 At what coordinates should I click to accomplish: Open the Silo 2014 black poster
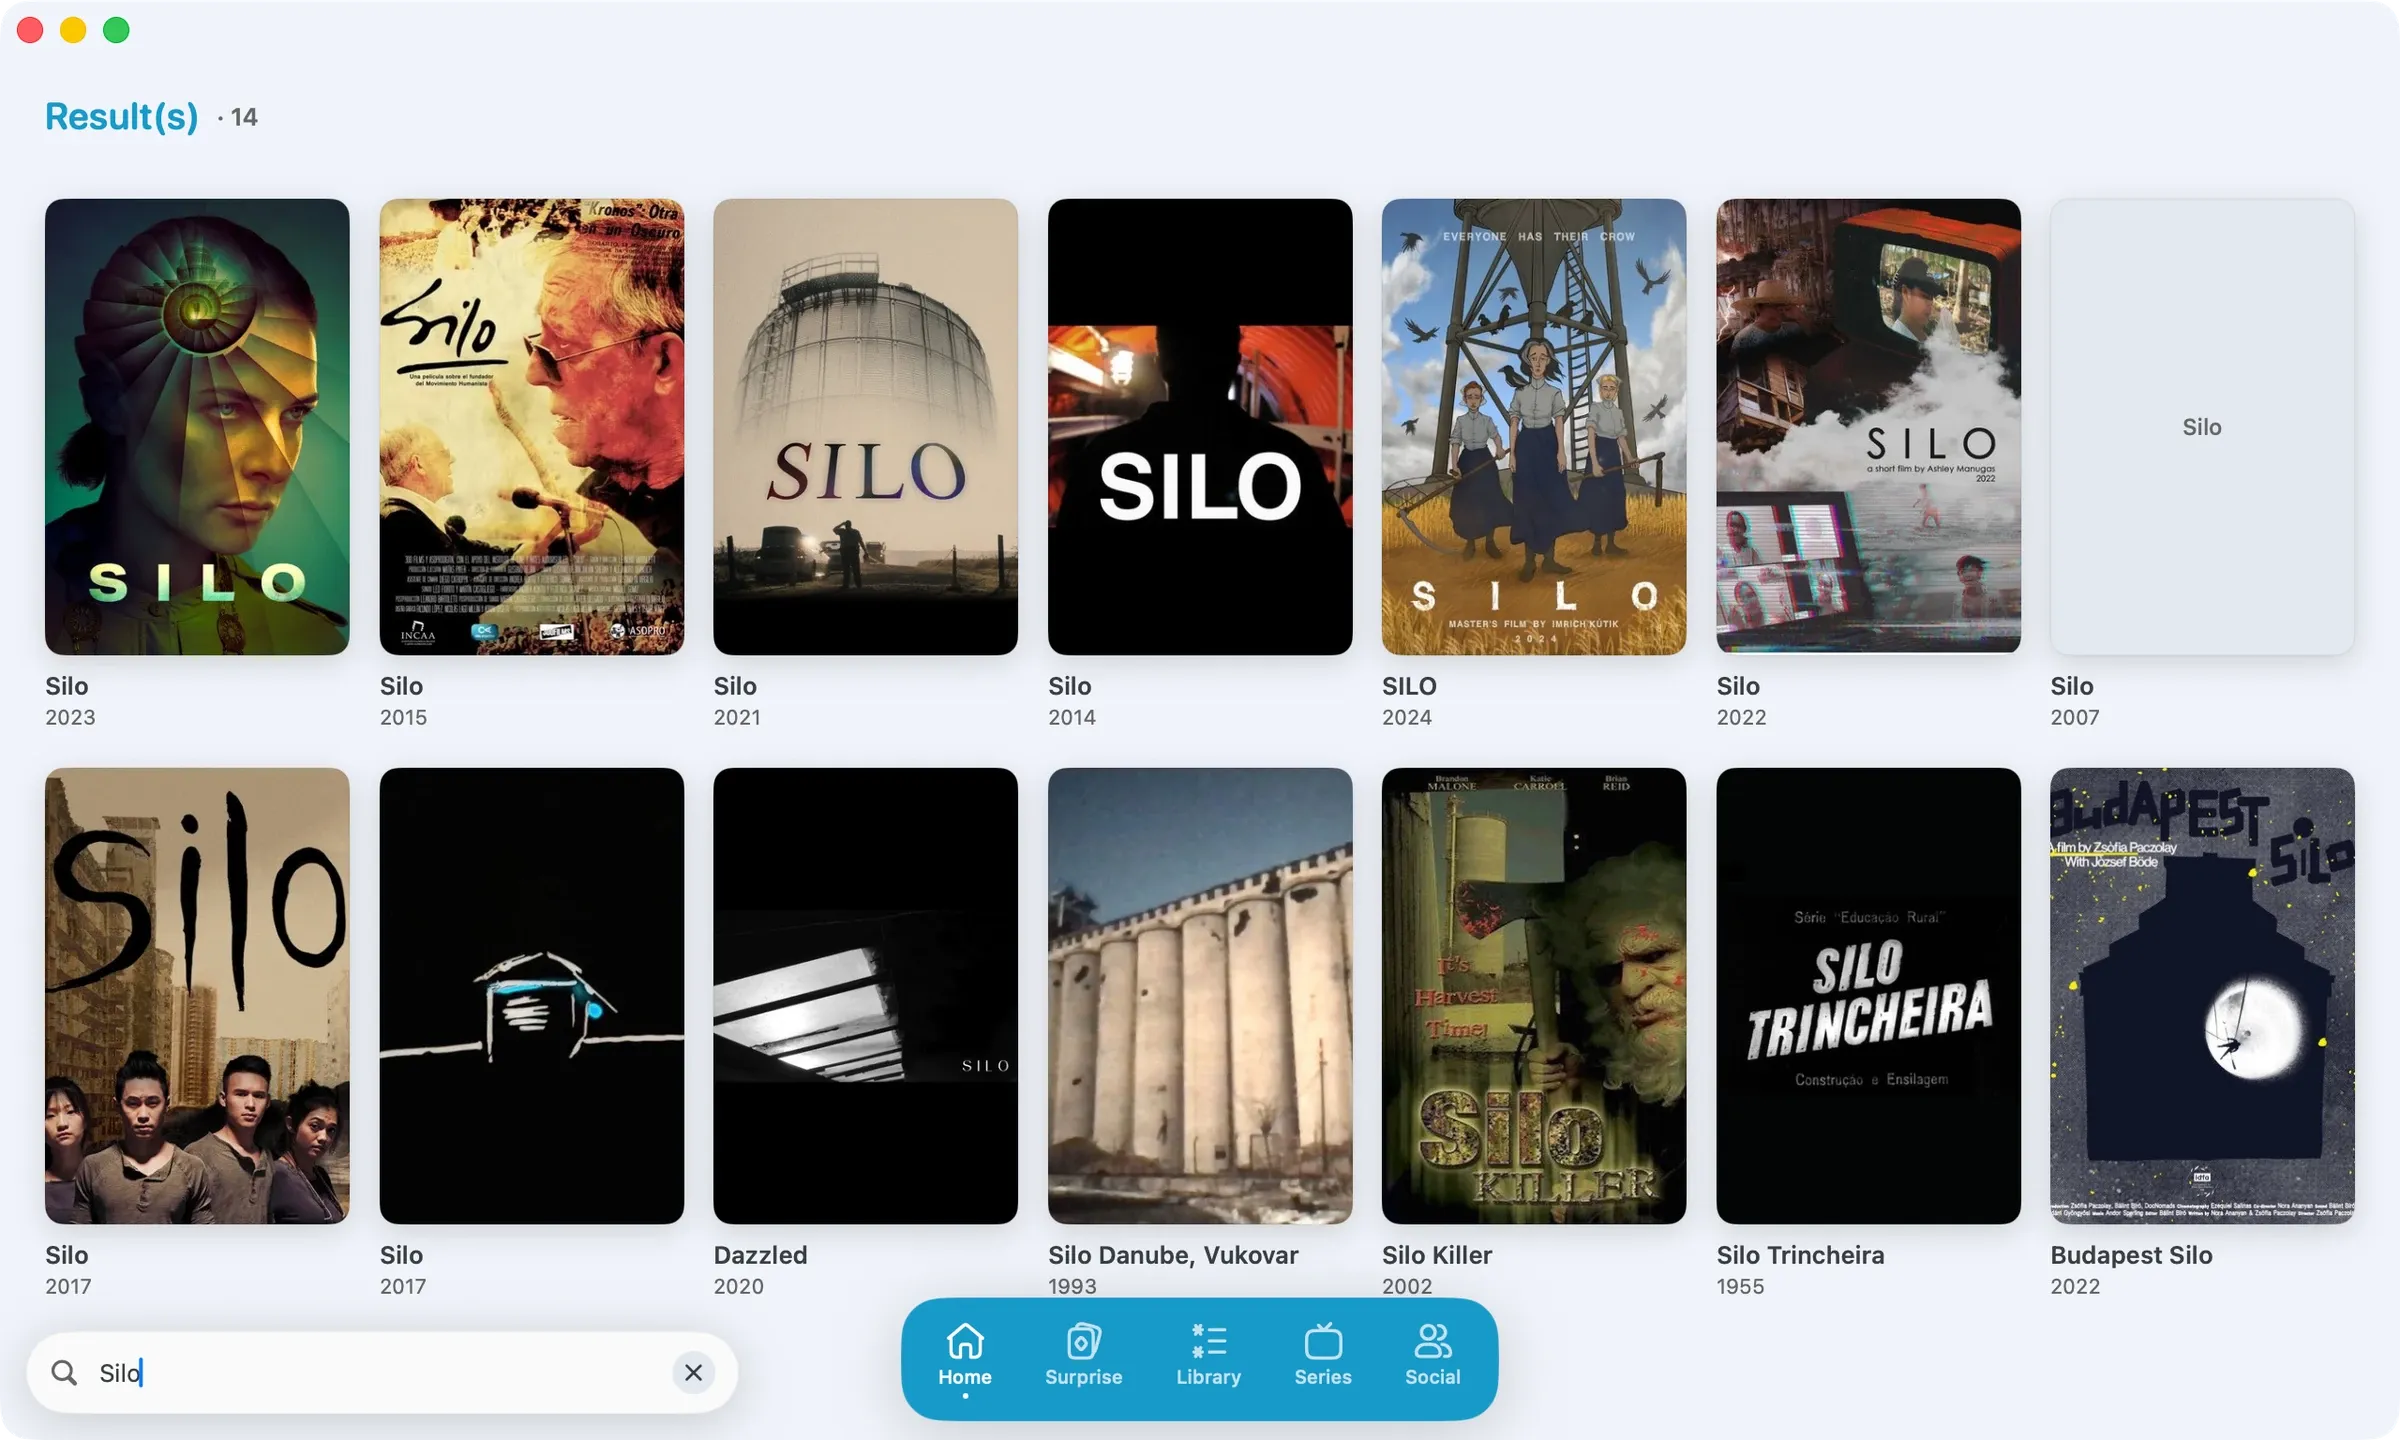(x=1200, y=427)
